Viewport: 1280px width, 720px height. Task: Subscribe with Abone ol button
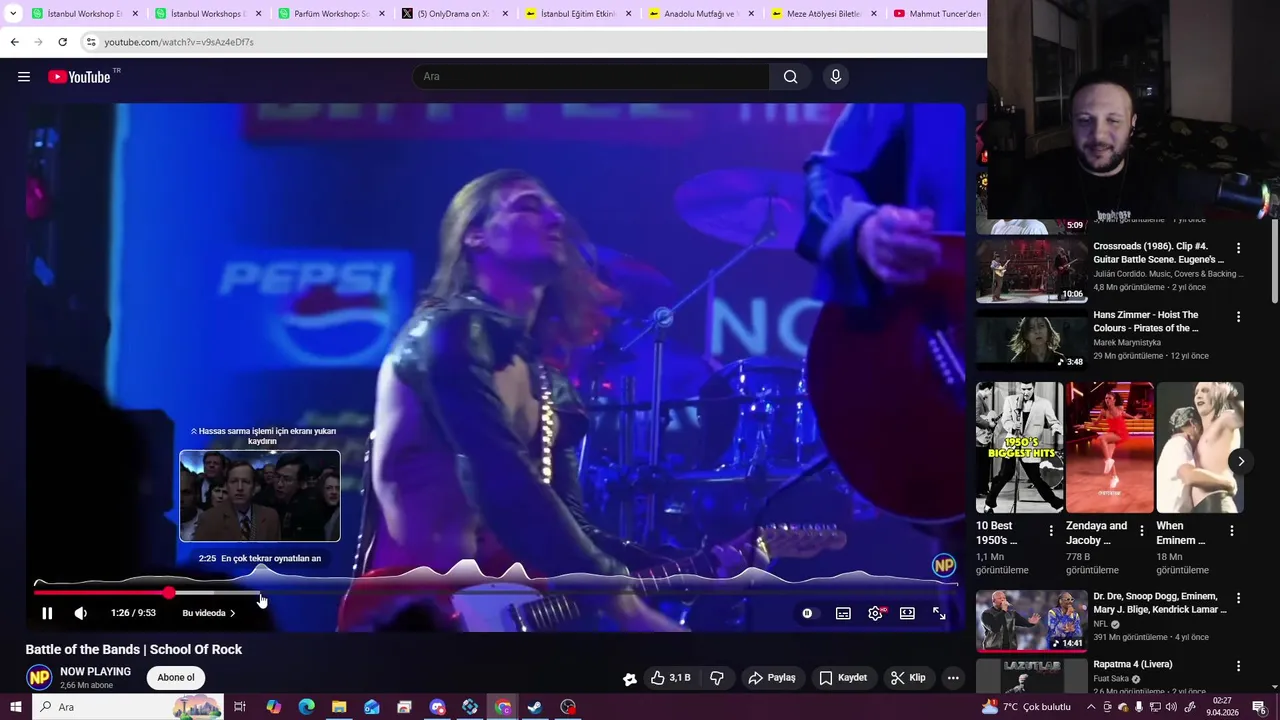[x=176, y=677]
